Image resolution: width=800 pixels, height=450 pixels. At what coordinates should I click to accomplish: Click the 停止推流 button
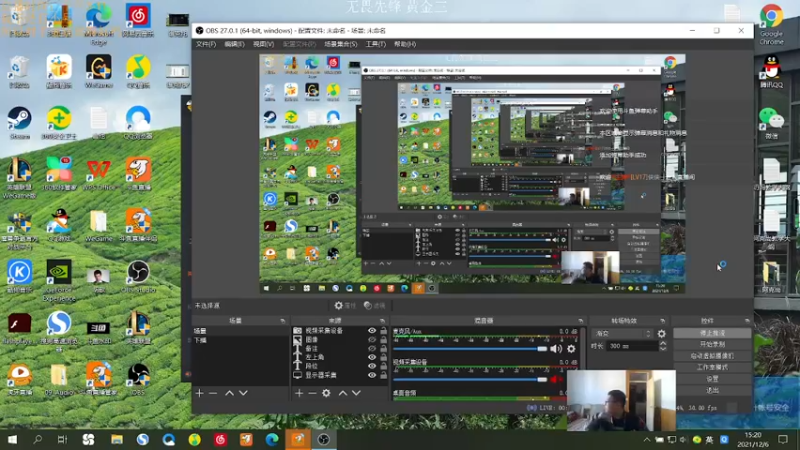tap(712, 333)
